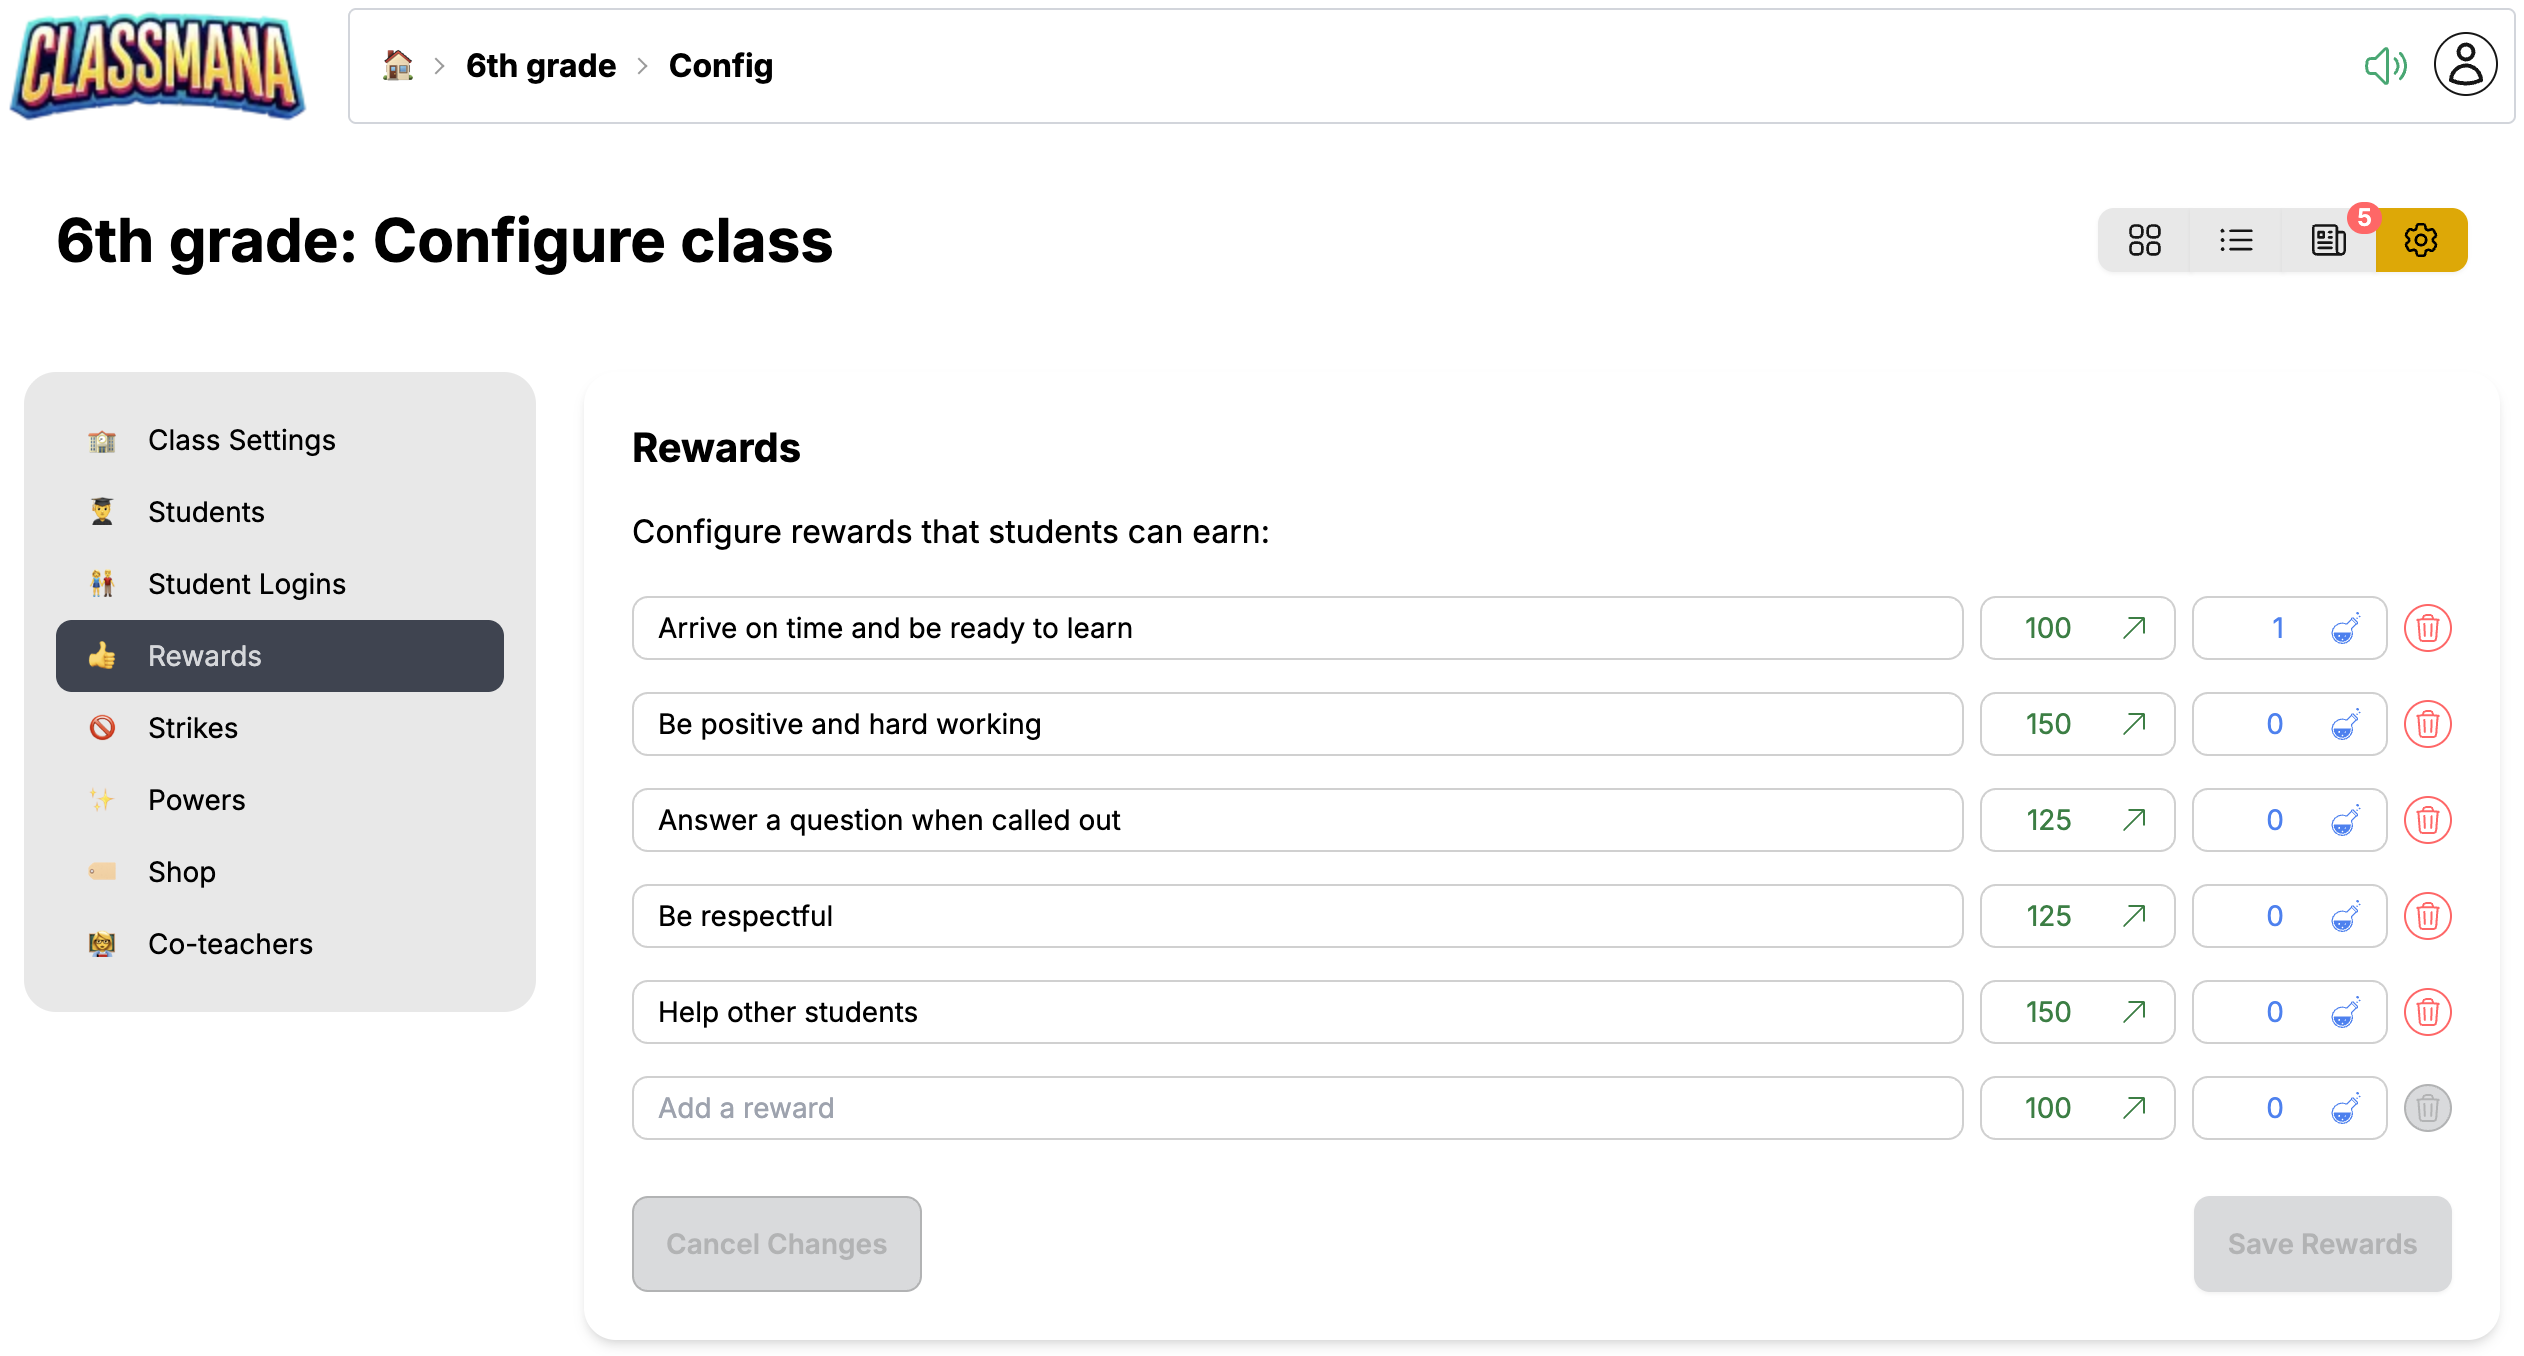
Task: Click the speaker sound icon
Action: 2387,64
